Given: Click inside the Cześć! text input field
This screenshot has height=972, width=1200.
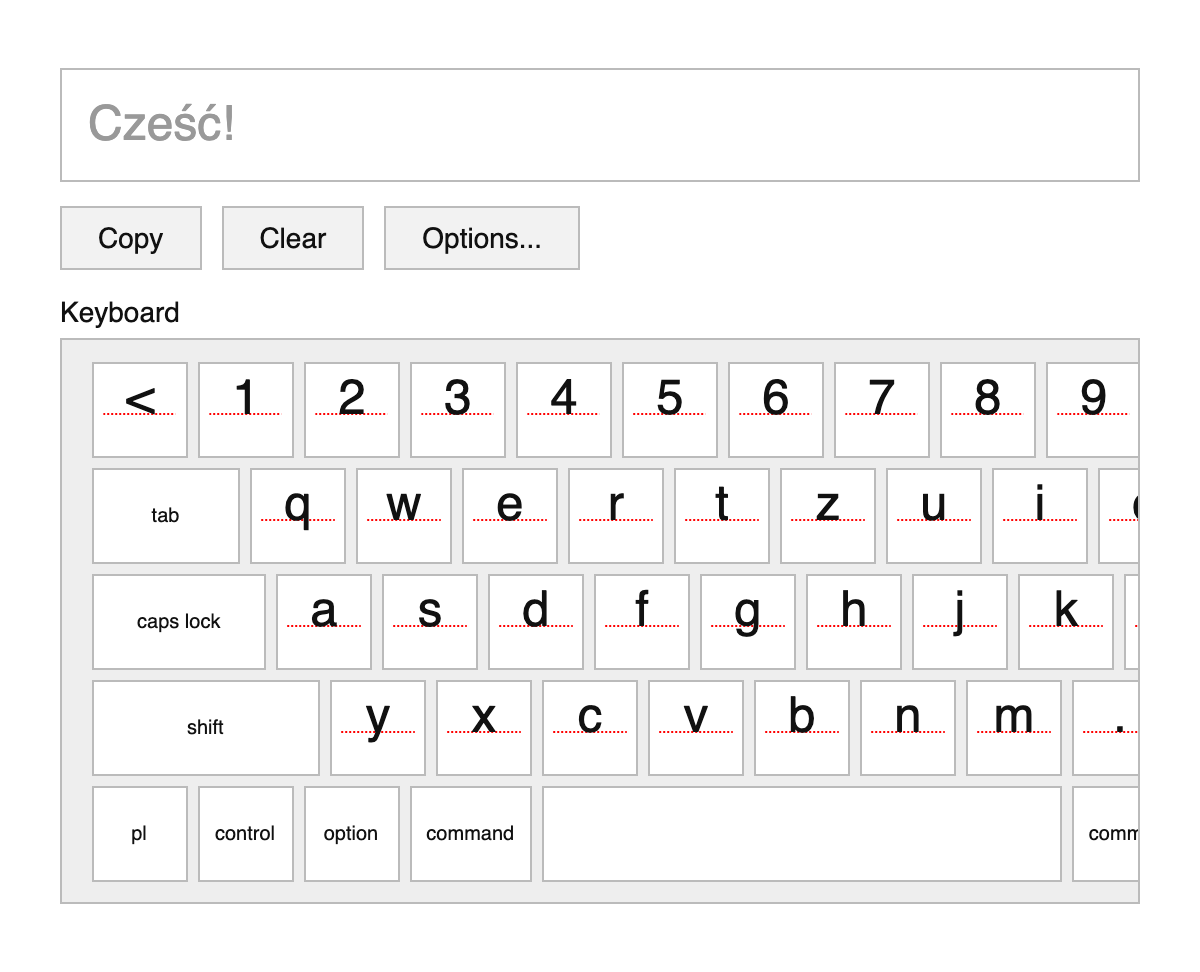Looking at the screenshot, I should pyautogui.click(x=600, y=124).
